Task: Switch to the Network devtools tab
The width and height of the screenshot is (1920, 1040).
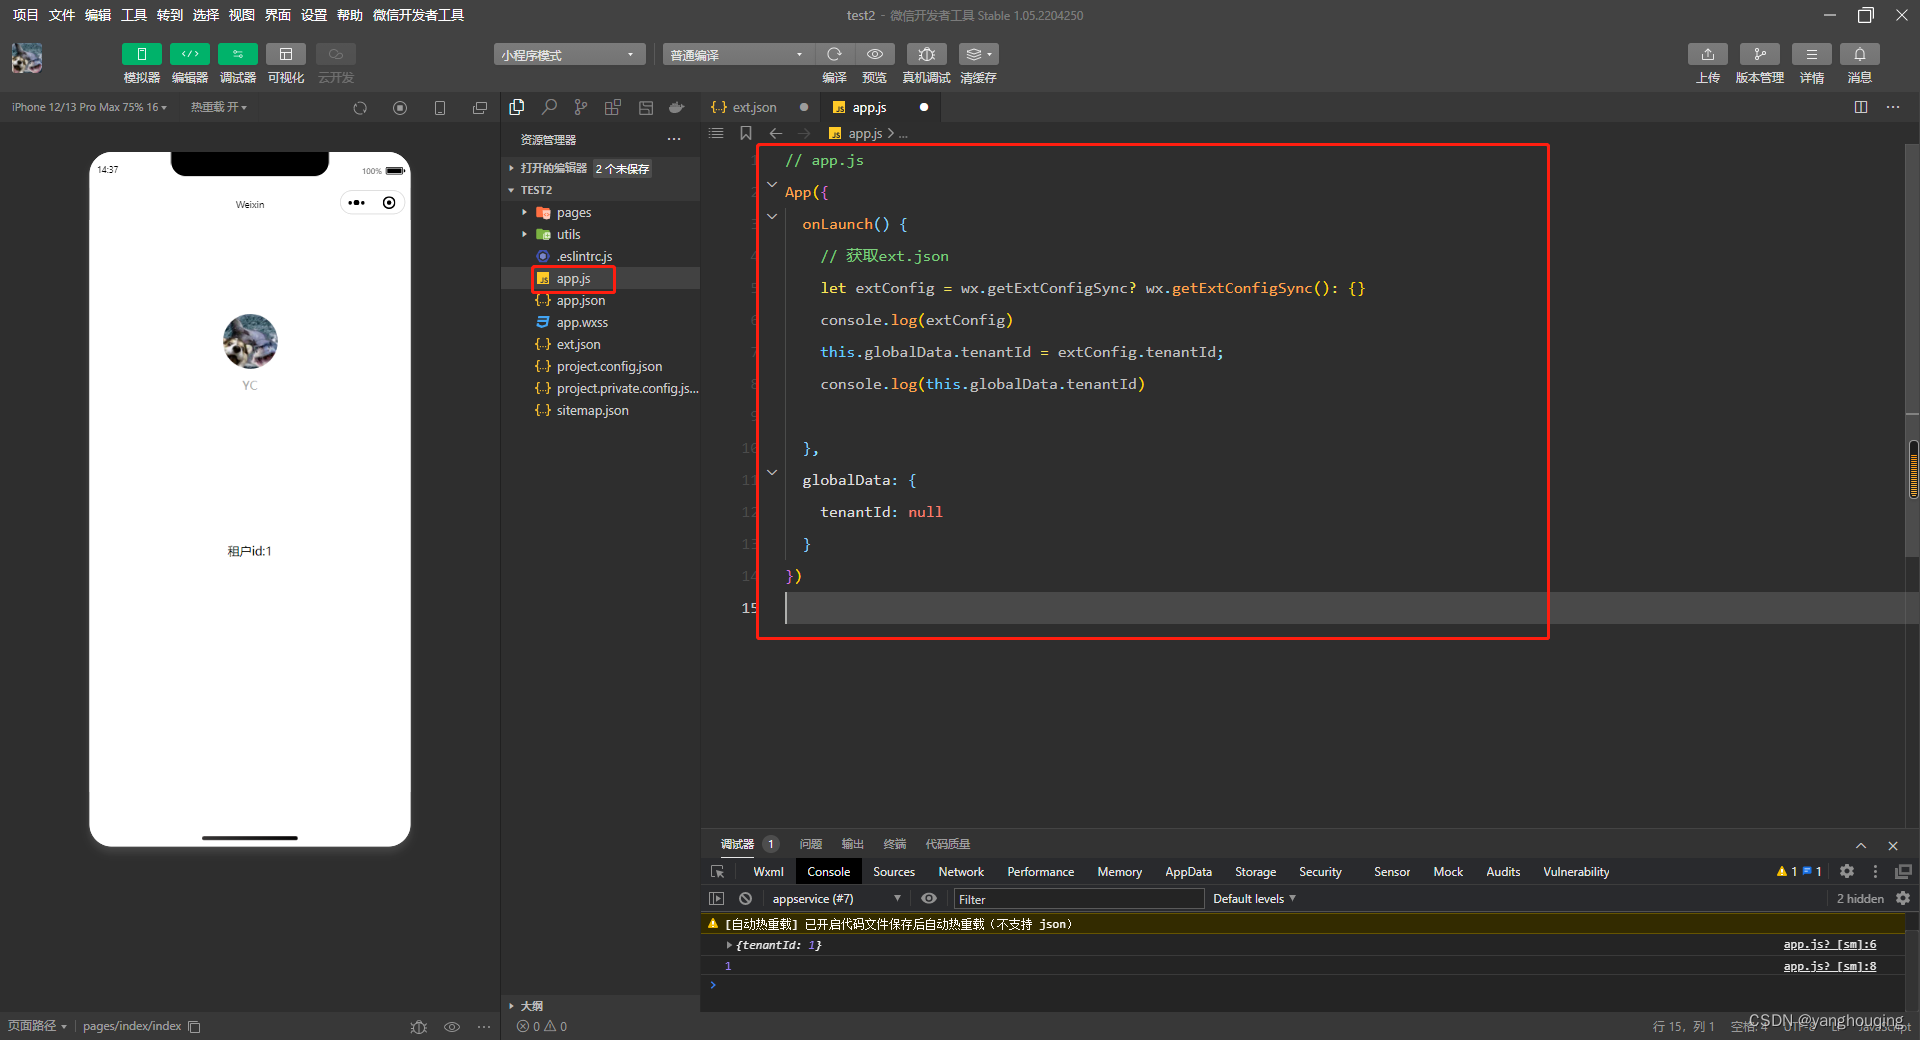Action: pos(961,872)
